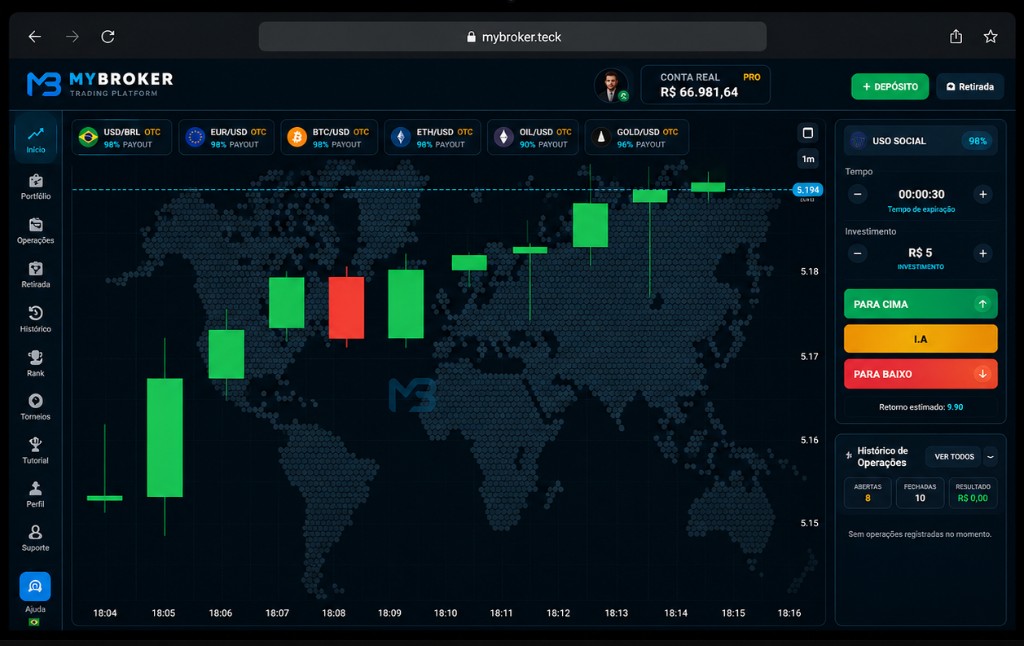Click the red candlestick at 18:08
This screenshot has height=646, width=1024.
pyautogui.click(x=346, y=307)
